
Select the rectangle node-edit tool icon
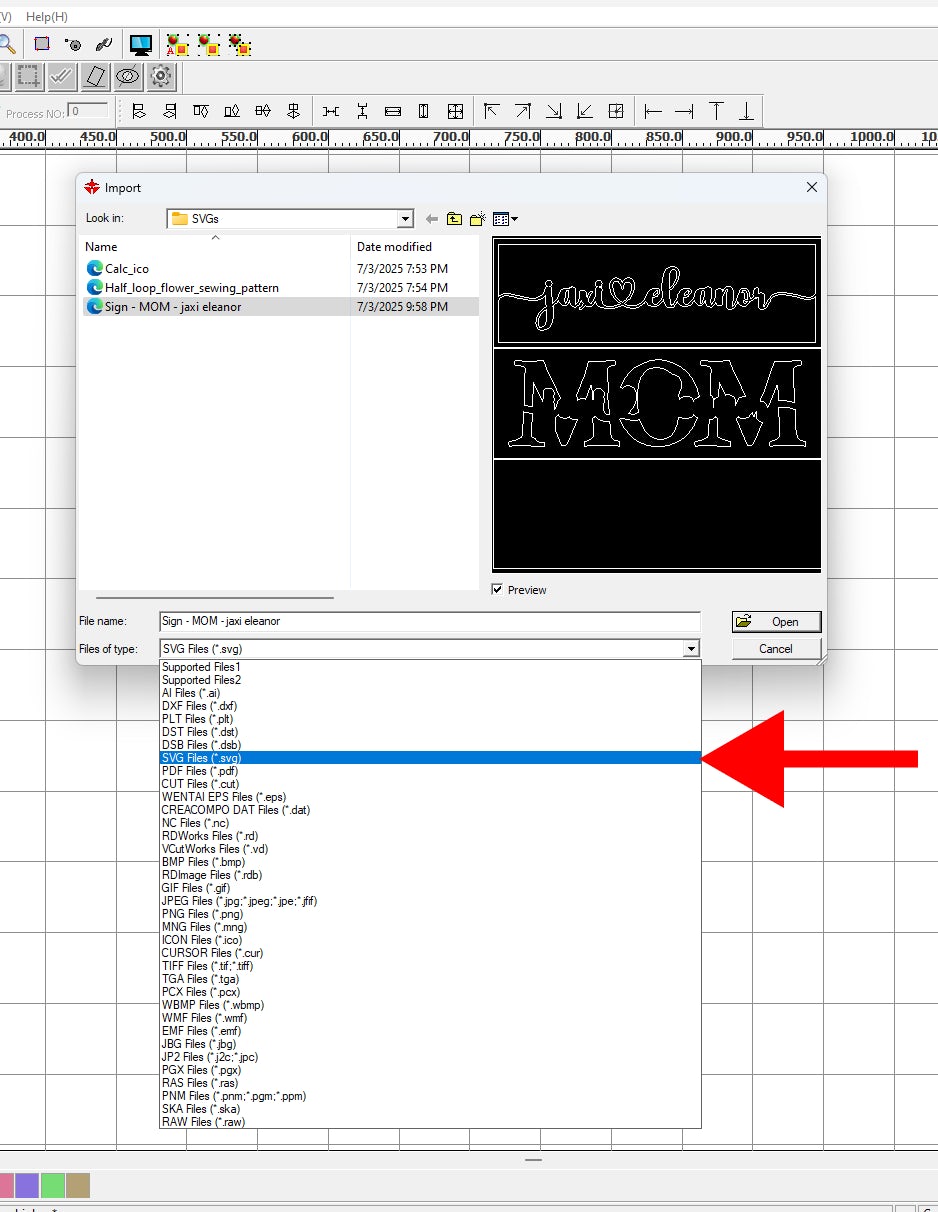pos(42,44)
